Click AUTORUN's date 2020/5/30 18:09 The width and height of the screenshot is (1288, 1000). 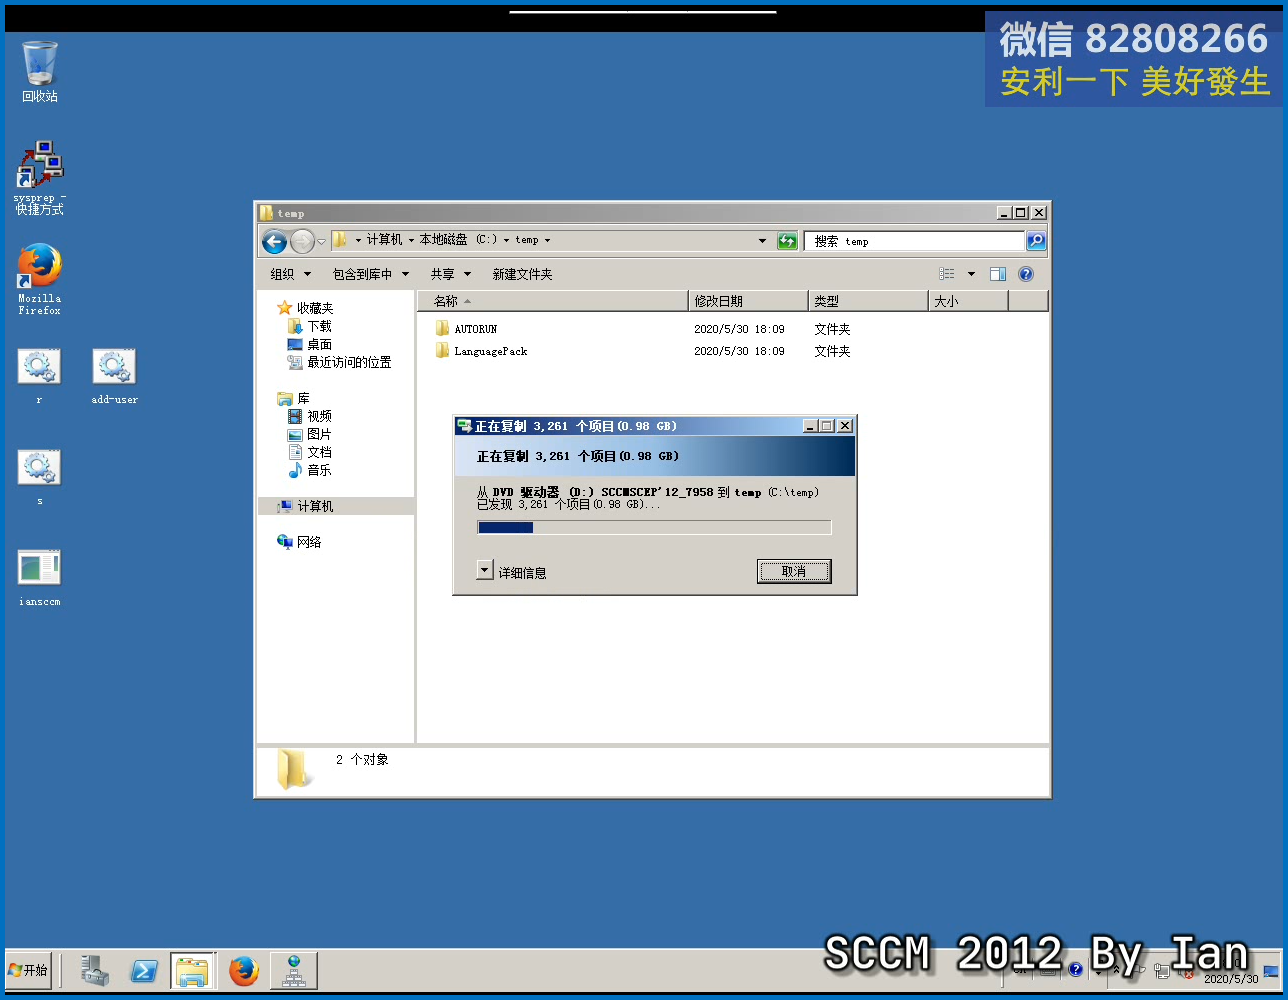tap(739, 329)
